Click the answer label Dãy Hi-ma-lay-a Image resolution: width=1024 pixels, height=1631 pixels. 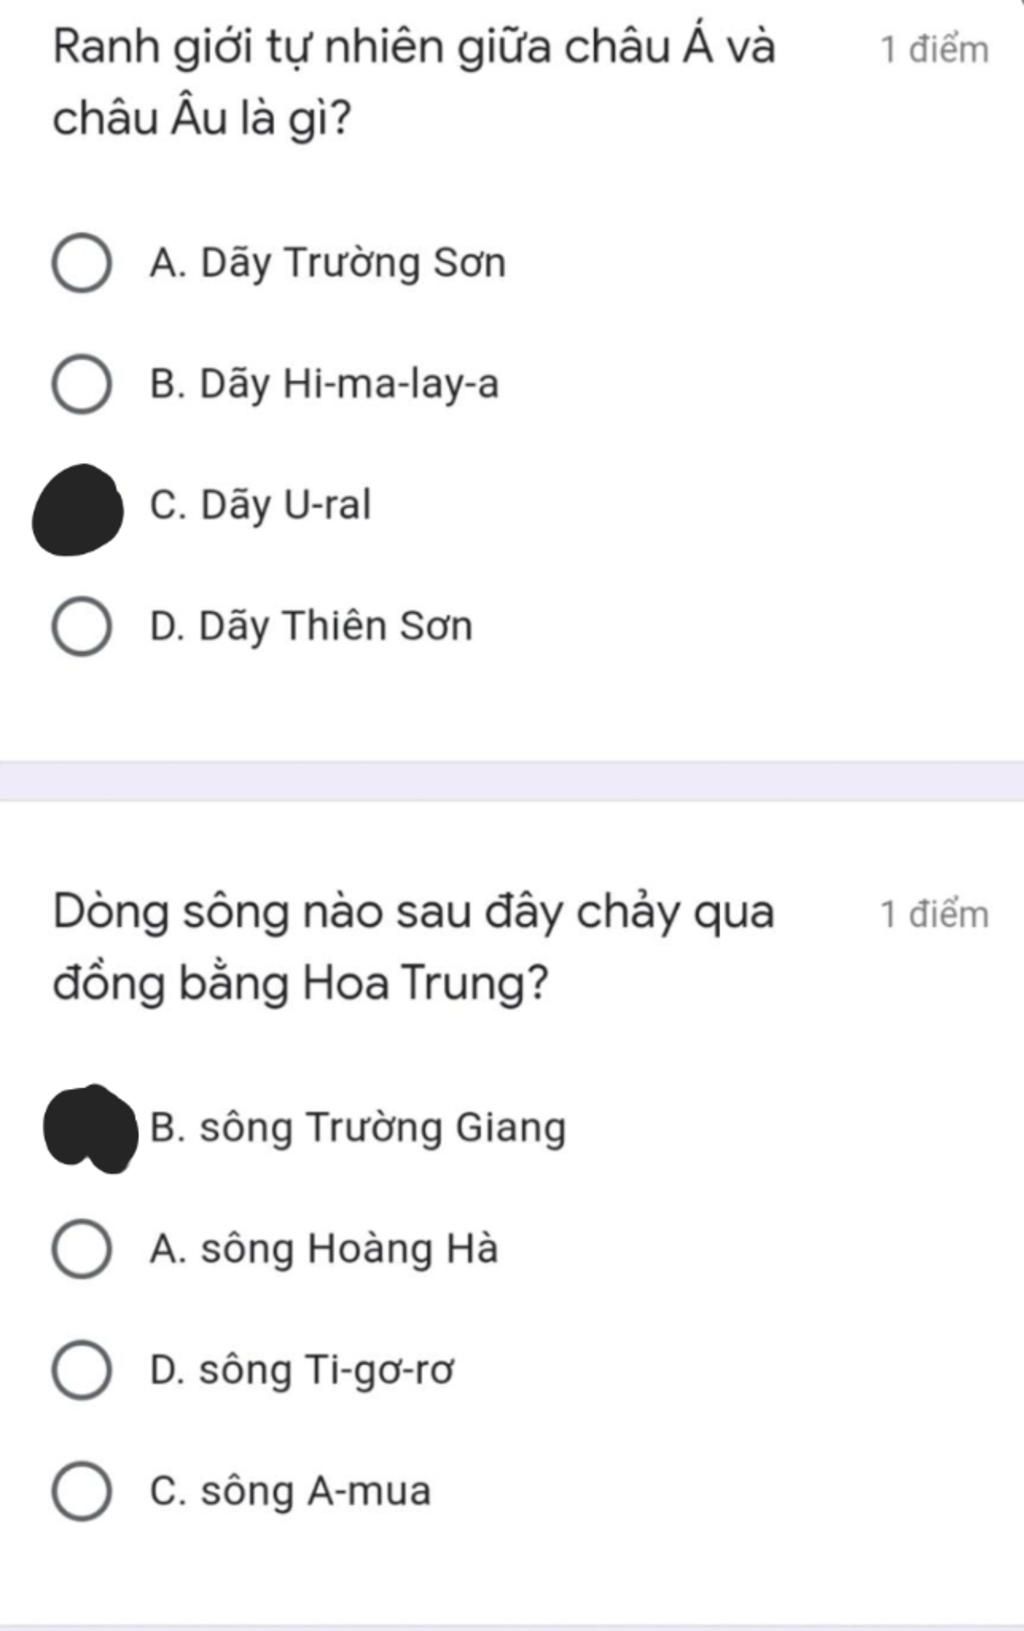point(349,385)
